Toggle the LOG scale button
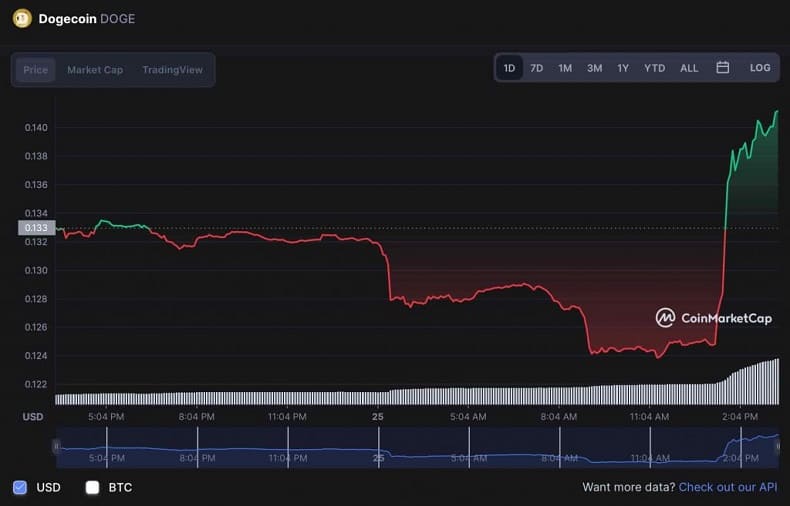 760,68
